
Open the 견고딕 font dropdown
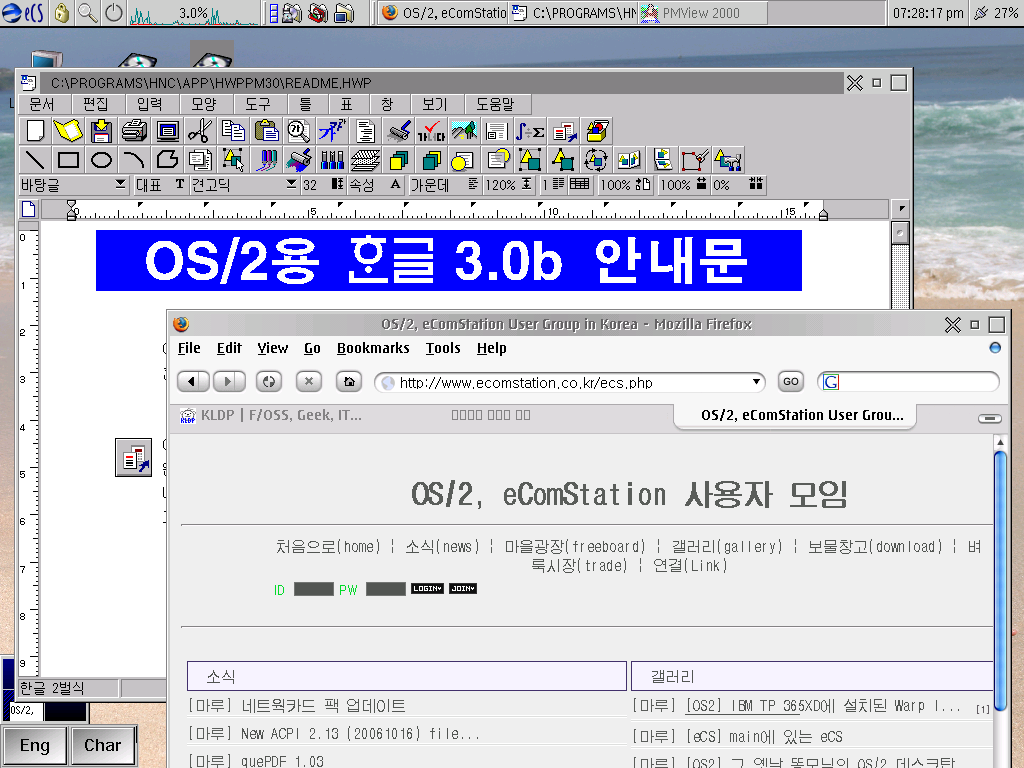[291, 185]
